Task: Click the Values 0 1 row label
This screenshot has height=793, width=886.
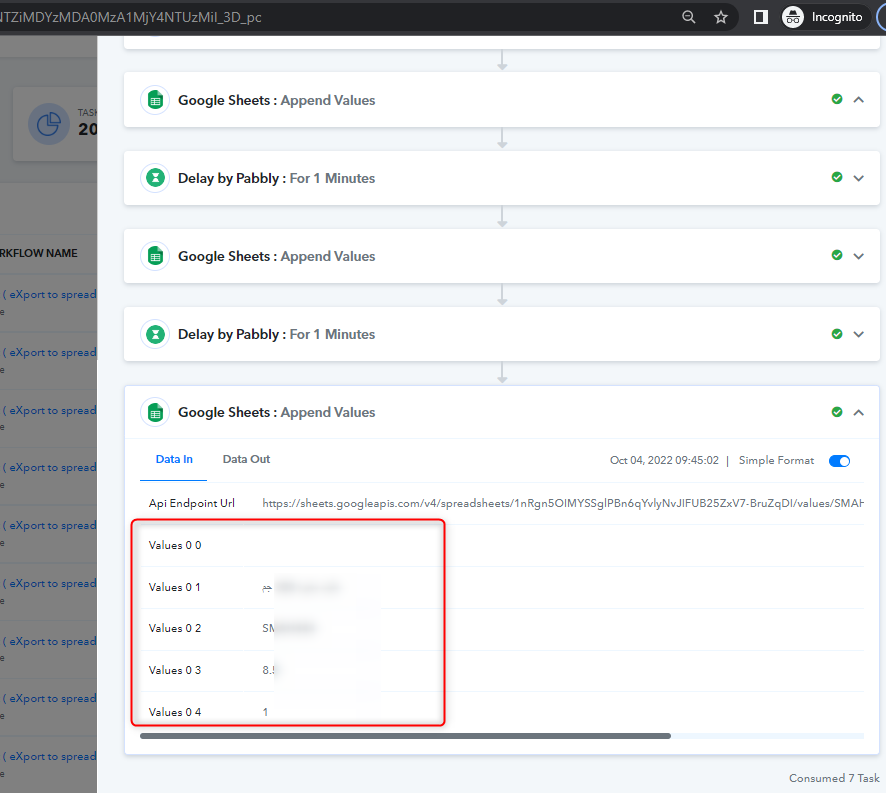Action: (x=175, y=587)
